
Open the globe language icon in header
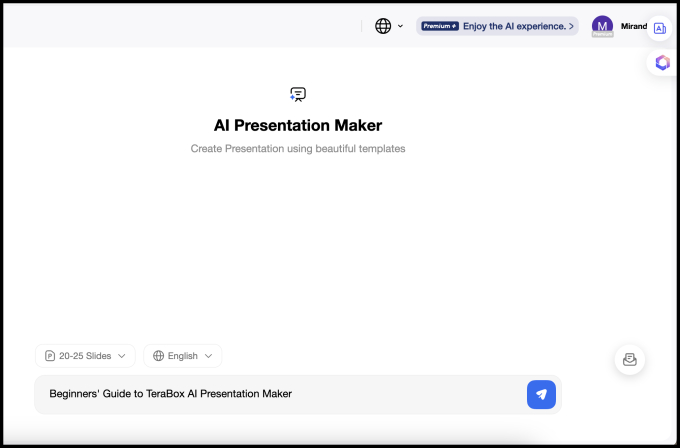click(383, 26)
